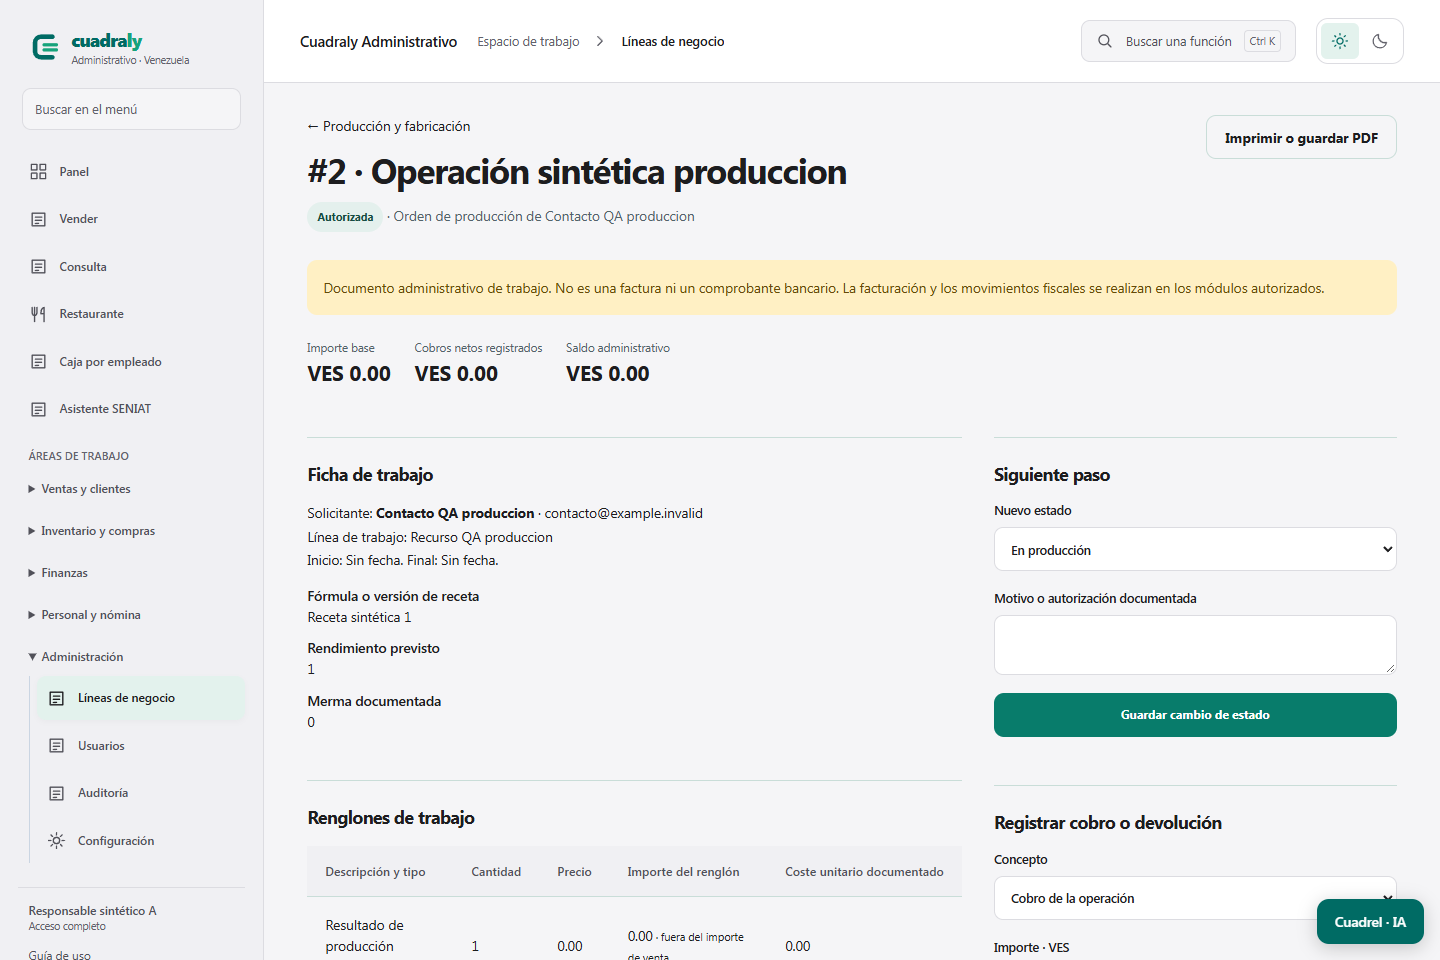The image size is (1440, 960).
Task: Open the Concepto dropdown
Action: point(1195,898)
